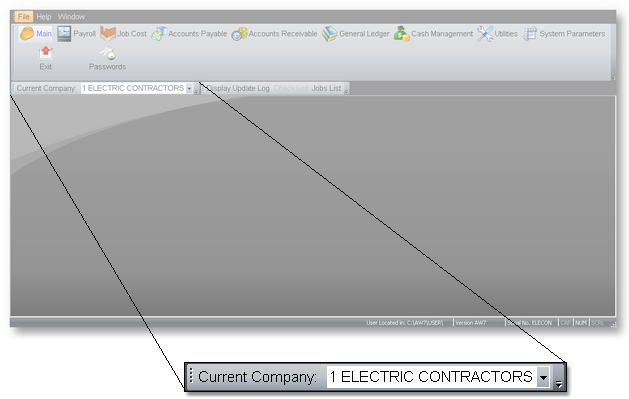The height and width of the screenshot is (399, 629).
Task: Click the SCRL indicator in the status bar
Action: coord(597,323)
